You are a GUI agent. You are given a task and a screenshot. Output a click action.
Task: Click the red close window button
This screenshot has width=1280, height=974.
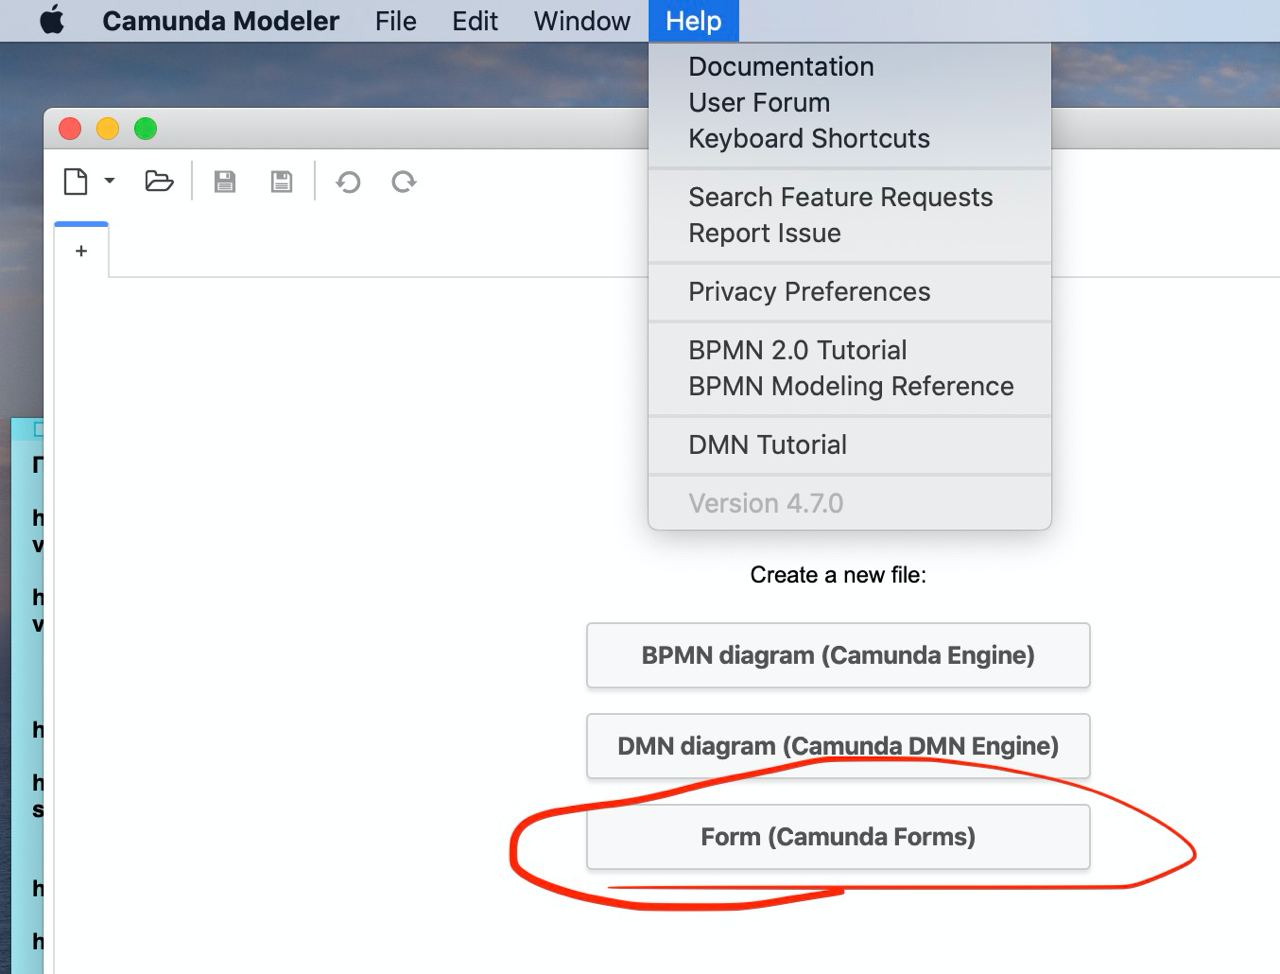[70, 129]
